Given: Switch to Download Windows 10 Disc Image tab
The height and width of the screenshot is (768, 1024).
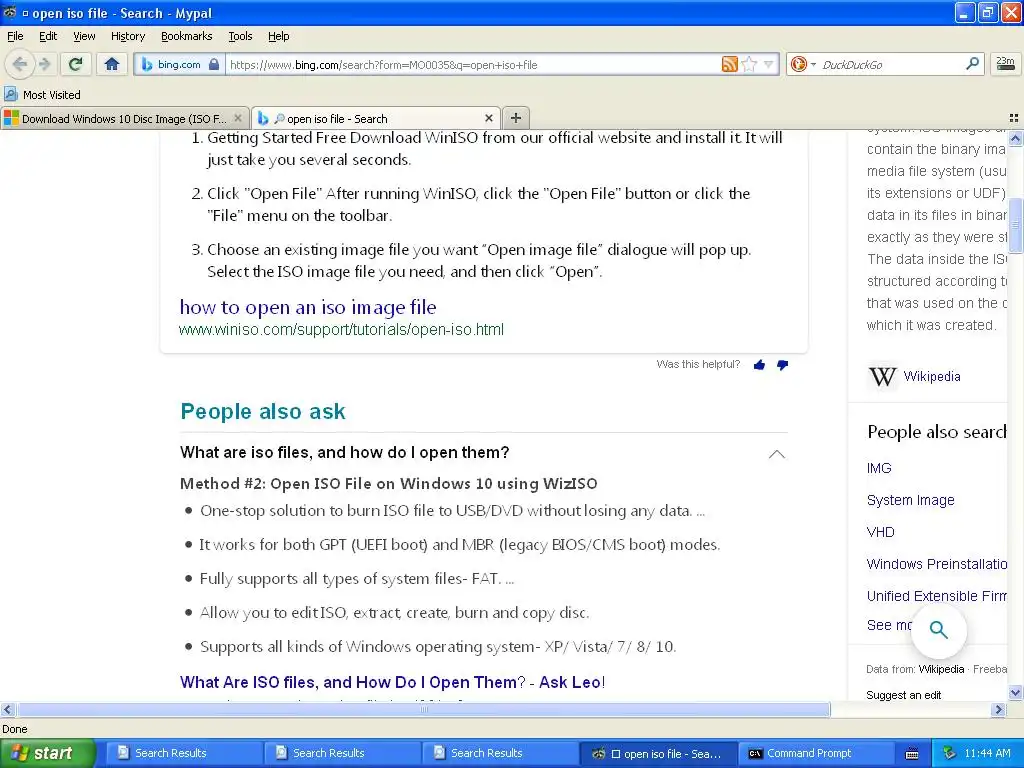Looking at the screenshot, I should 124,118.
